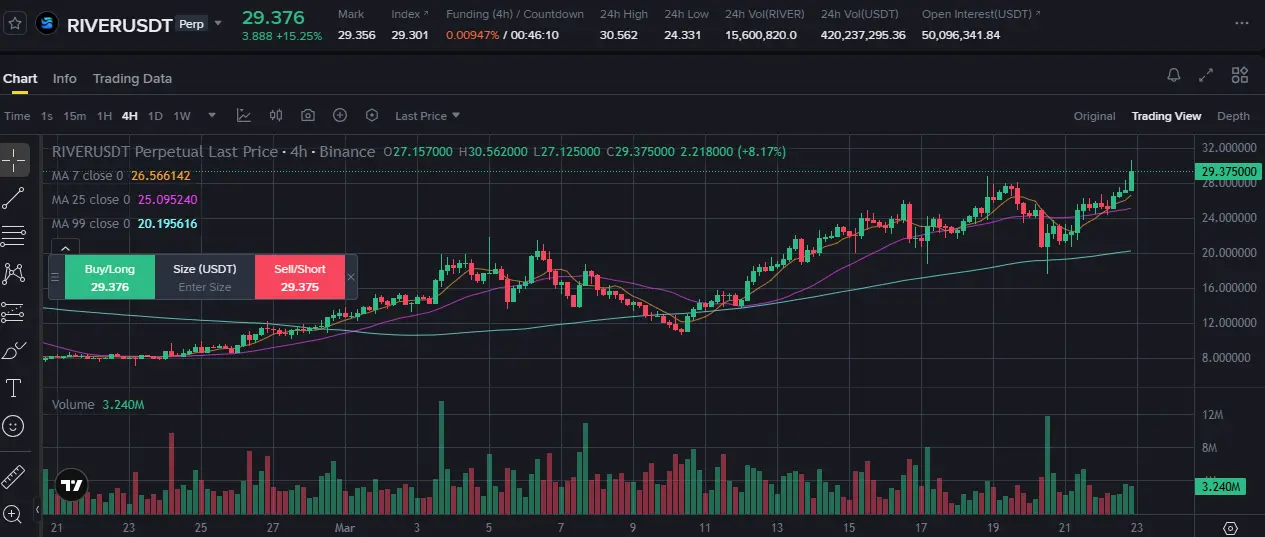Select the brush drawing tool
Screen dimensions: 1265x537
14,350
